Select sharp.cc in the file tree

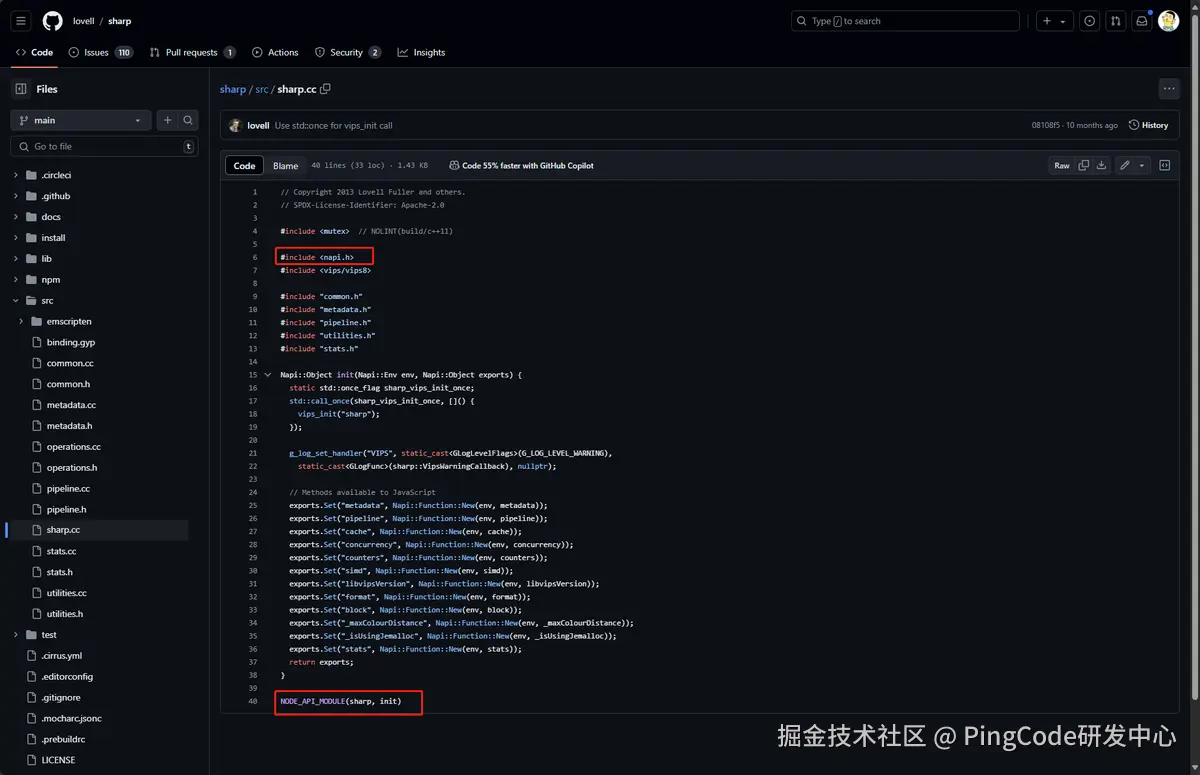(63, 530)
